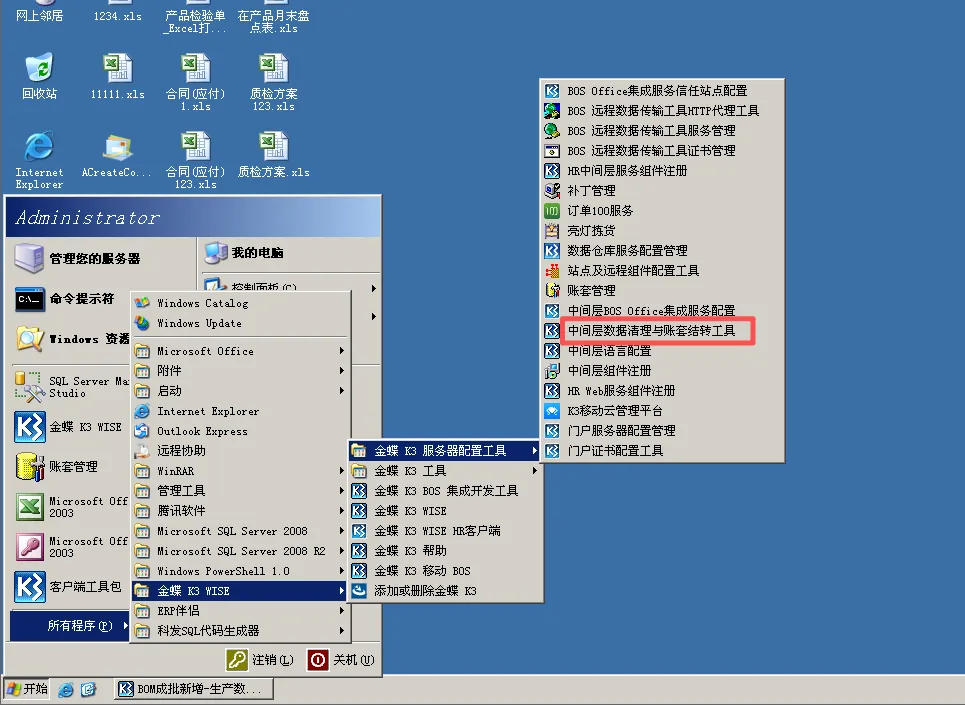The width and height of the screenshot is (965, 705).
Task: Open 金蝶 K3 WISE HR客户端
Action: click(437, 531)
